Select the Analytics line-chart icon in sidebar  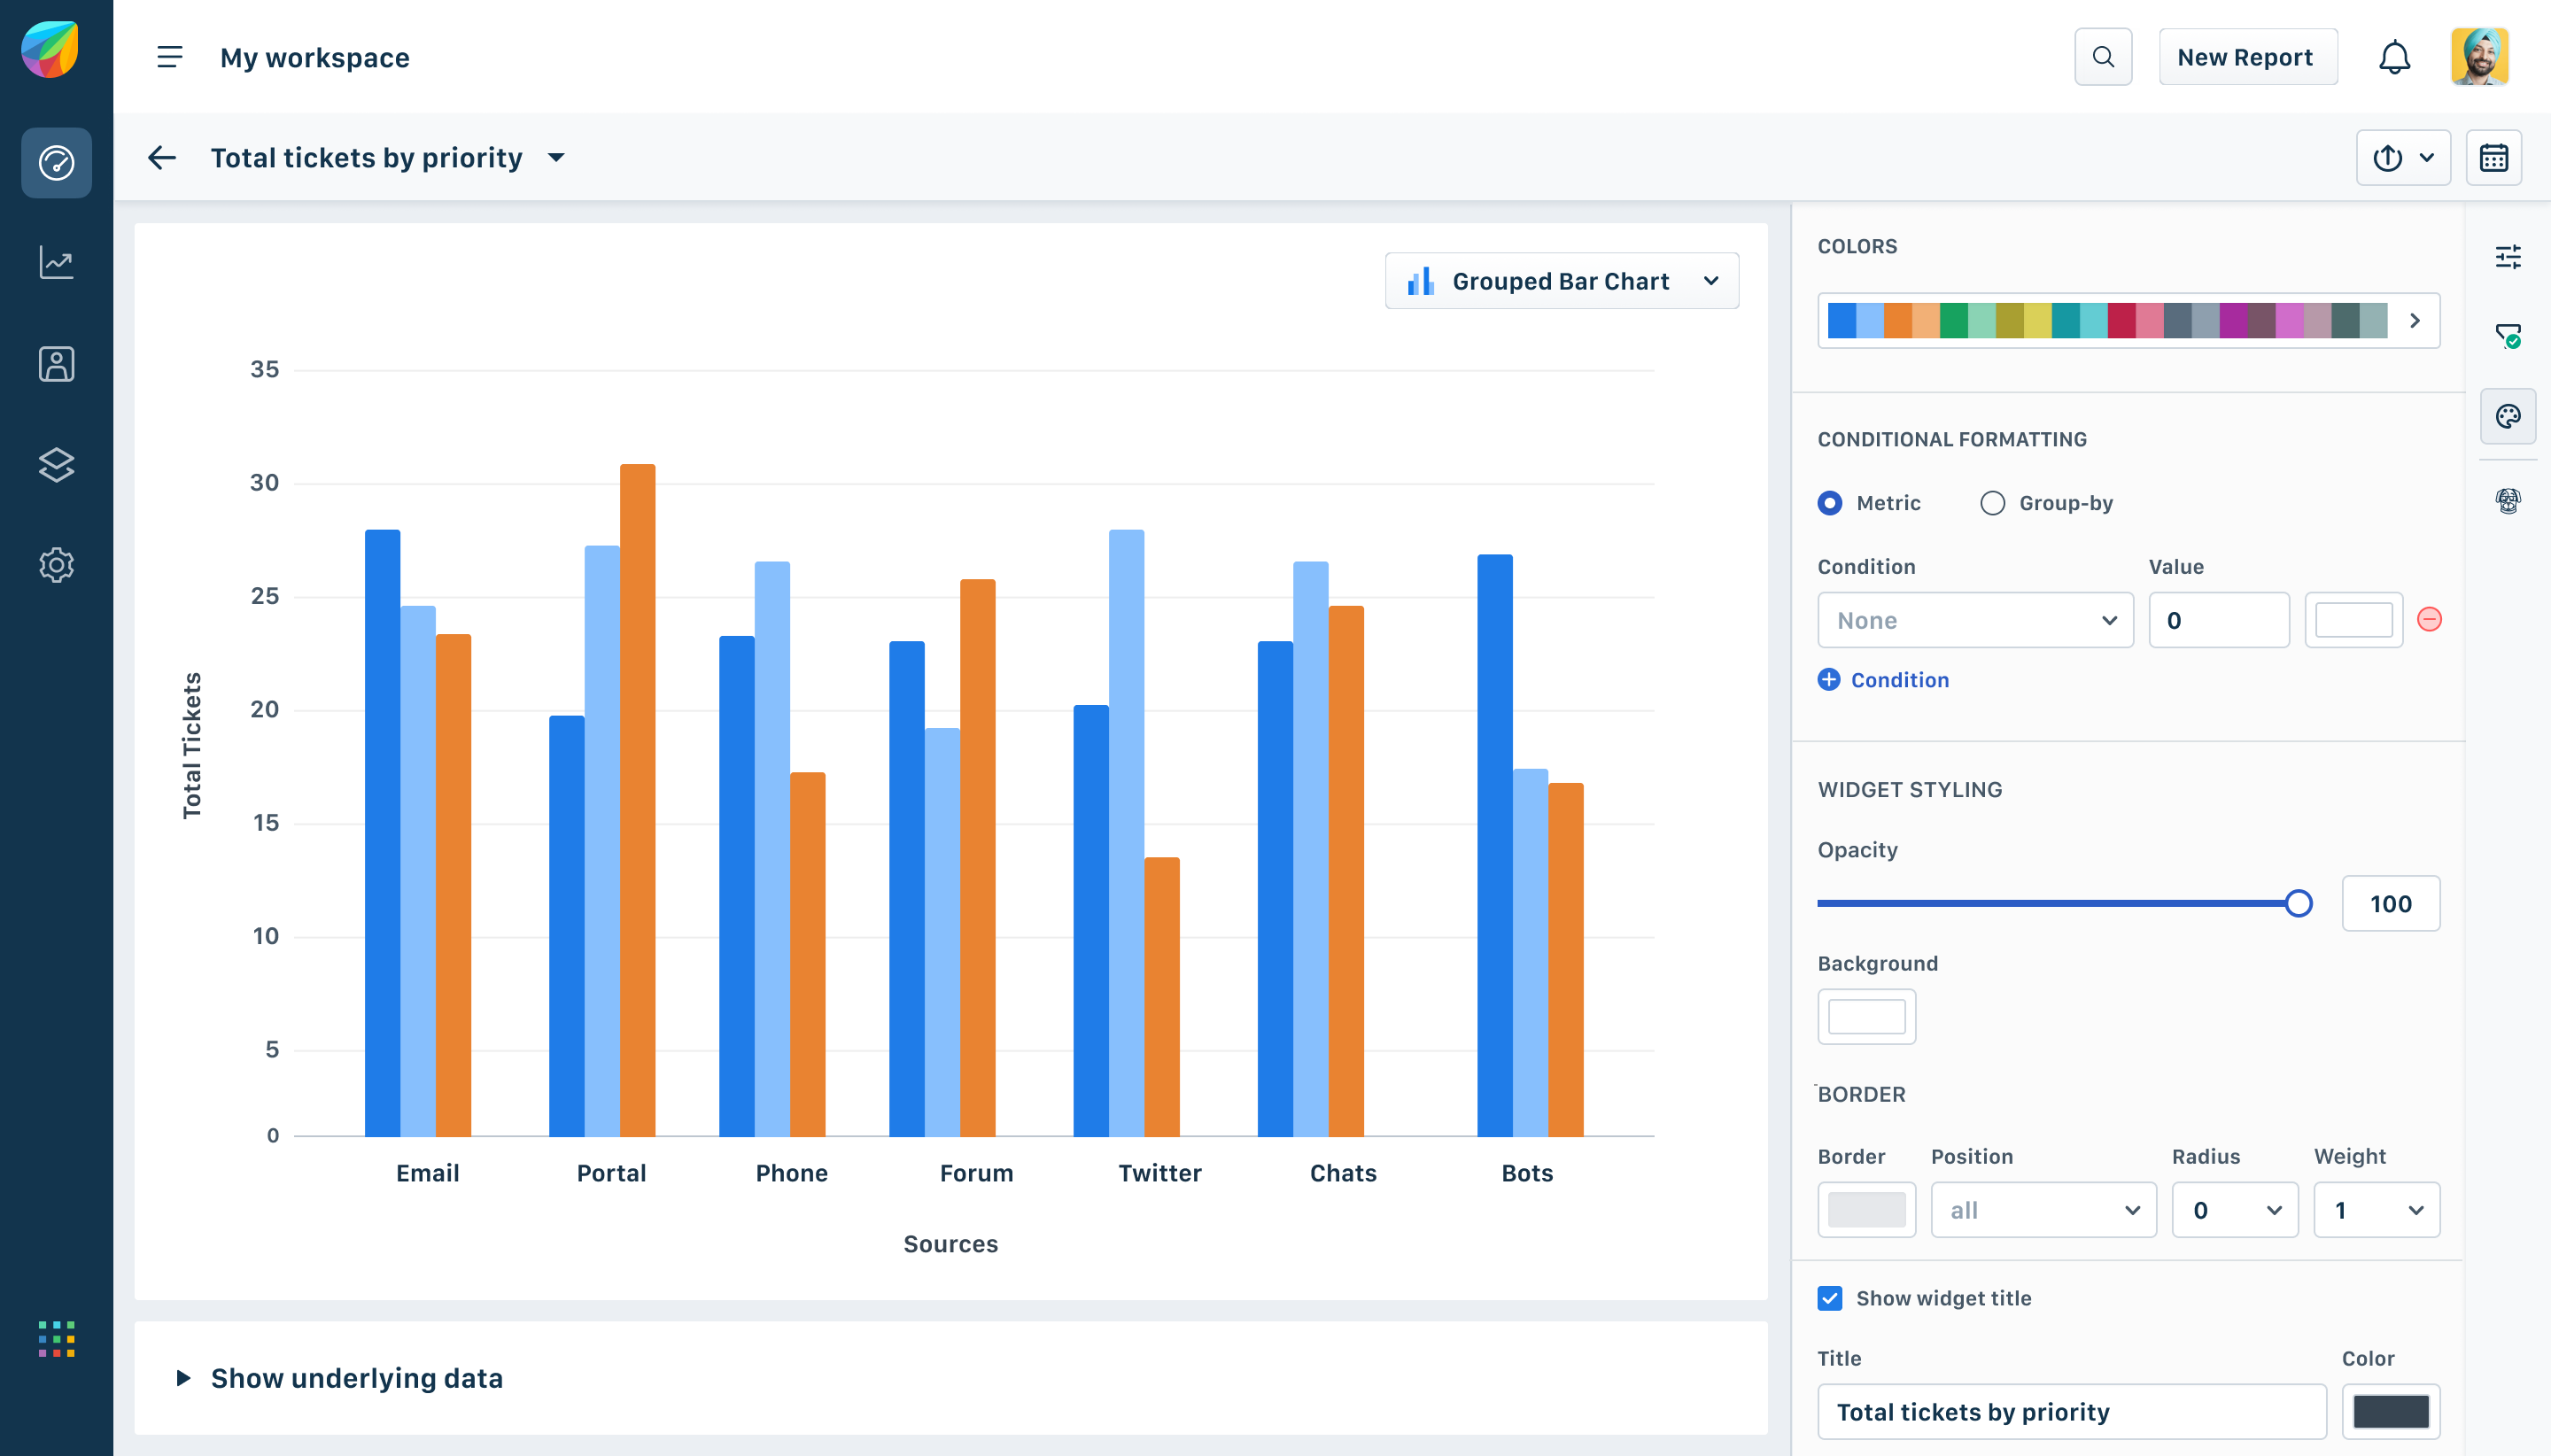[57, 262]
